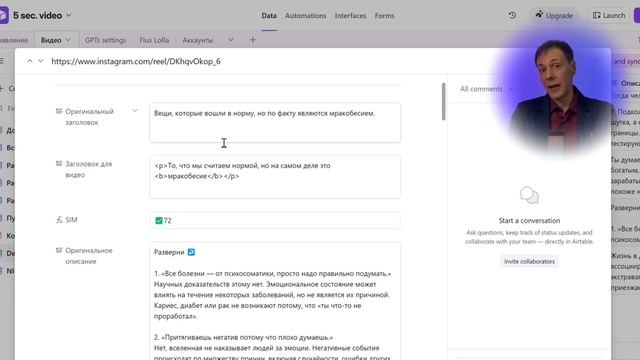
Task: Click the conversation speech bubbles icon
Action: click(x=529, y=195)
